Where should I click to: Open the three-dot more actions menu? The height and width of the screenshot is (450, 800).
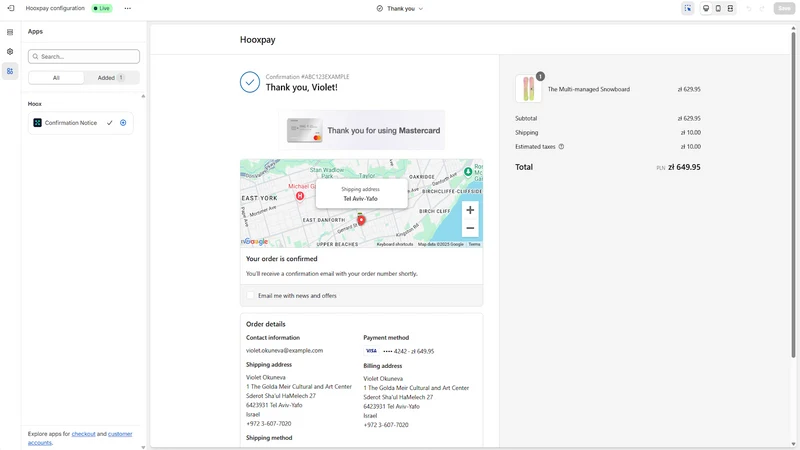(x=128, y=8)
